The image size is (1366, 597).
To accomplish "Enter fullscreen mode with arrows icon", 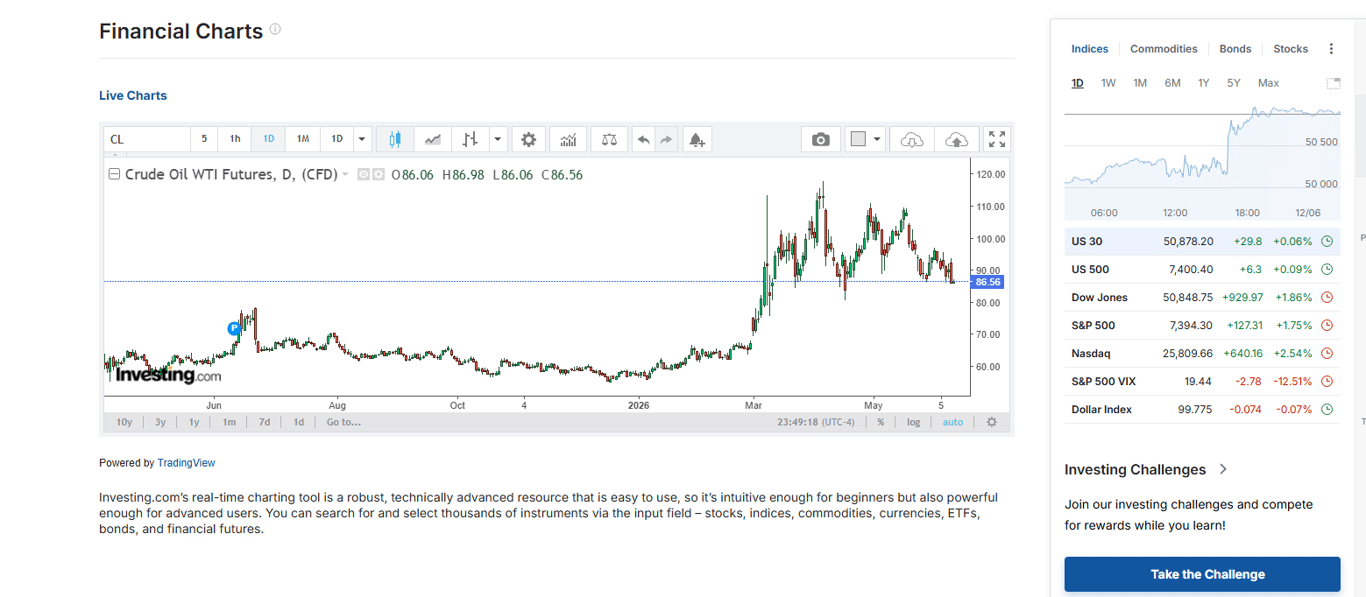I will [996, 139].
